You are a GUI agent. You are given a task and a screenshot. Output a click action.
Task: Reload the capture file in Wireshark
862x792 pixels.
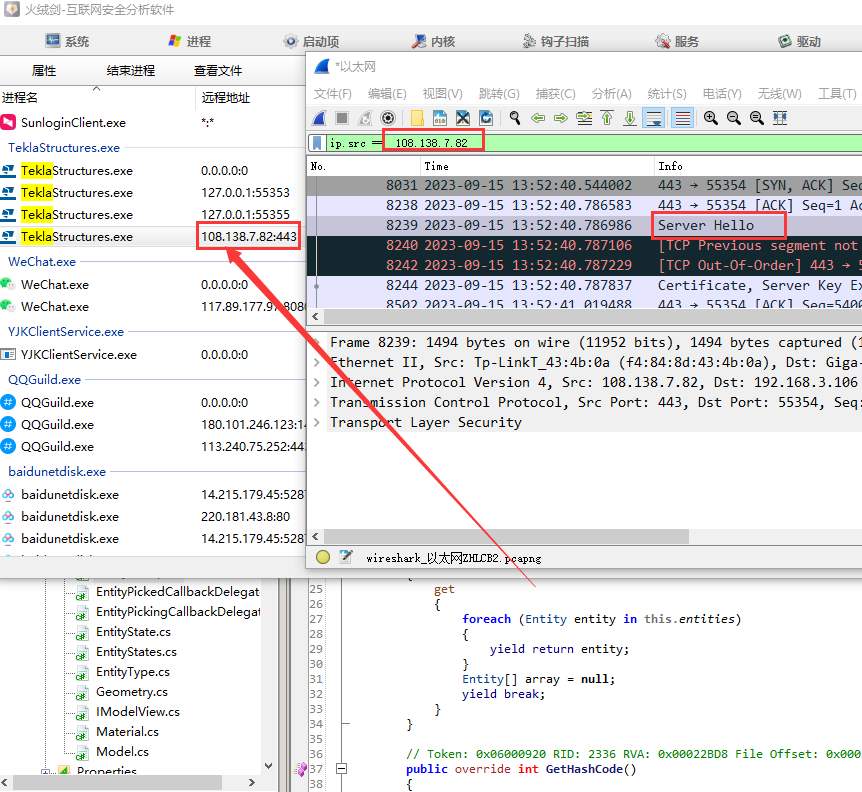[x=486, y=118]
